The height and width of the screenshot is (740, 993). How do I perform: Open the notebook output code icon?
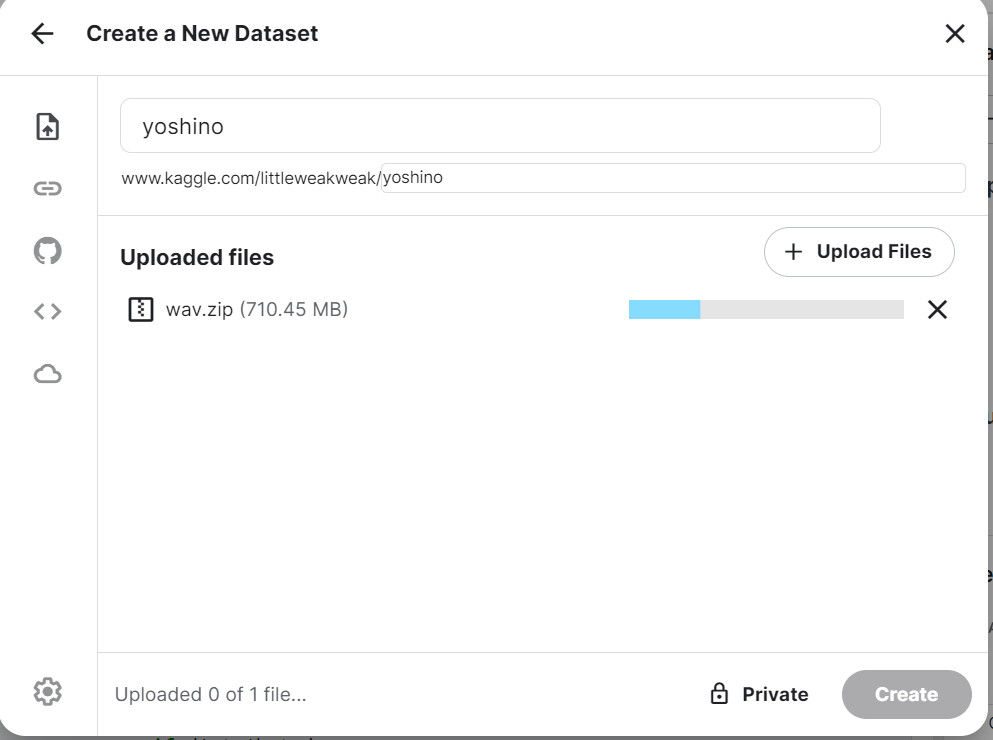[x=47, y=311]
